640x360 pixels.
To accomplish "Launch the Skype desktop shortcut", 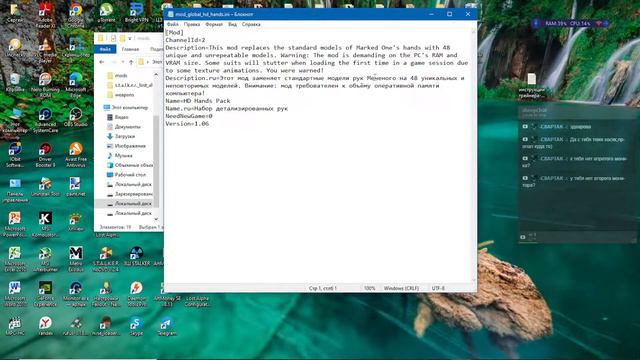I will click(x=136, y=326).
